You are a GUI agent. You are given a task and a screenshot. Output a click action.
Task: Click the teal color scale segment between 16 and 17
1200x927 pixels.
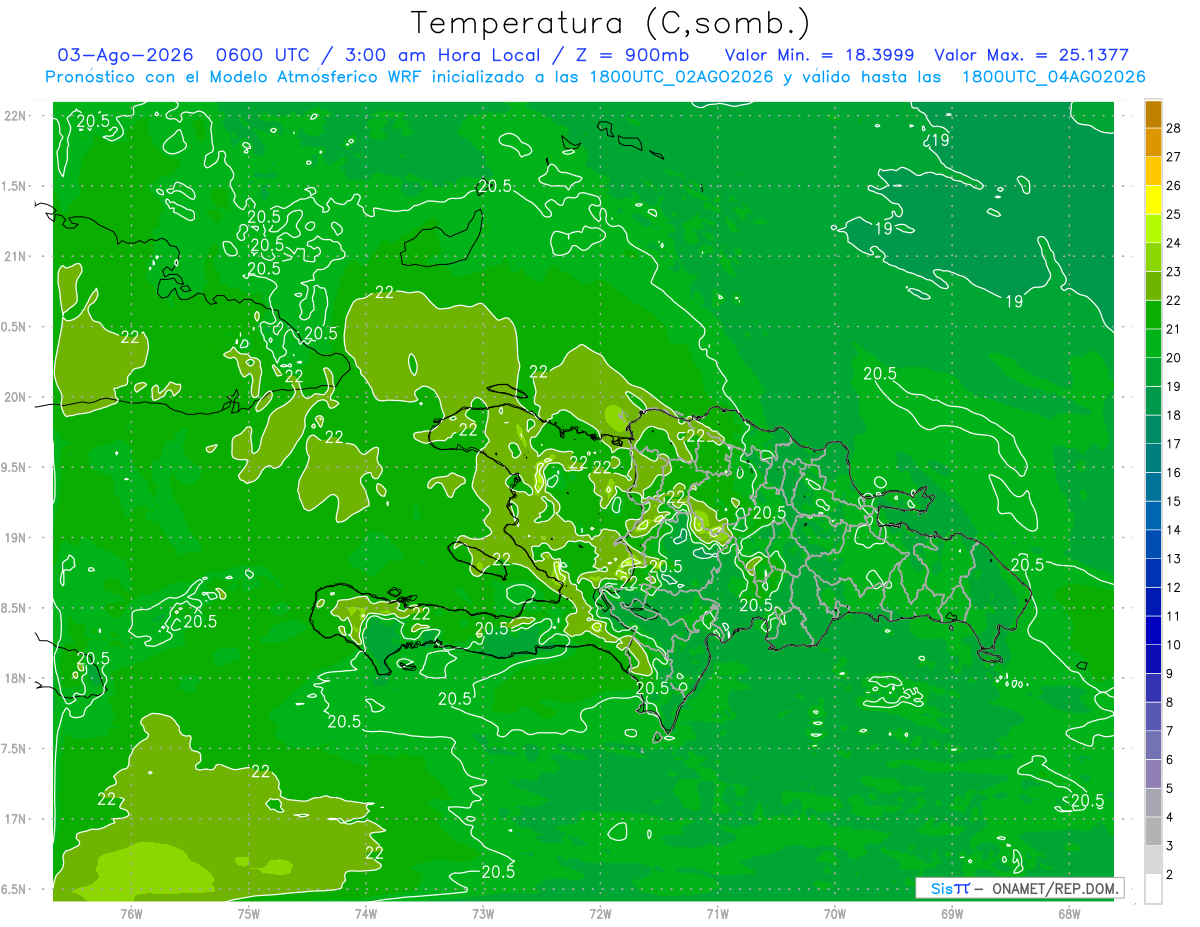coord(1153,458)
